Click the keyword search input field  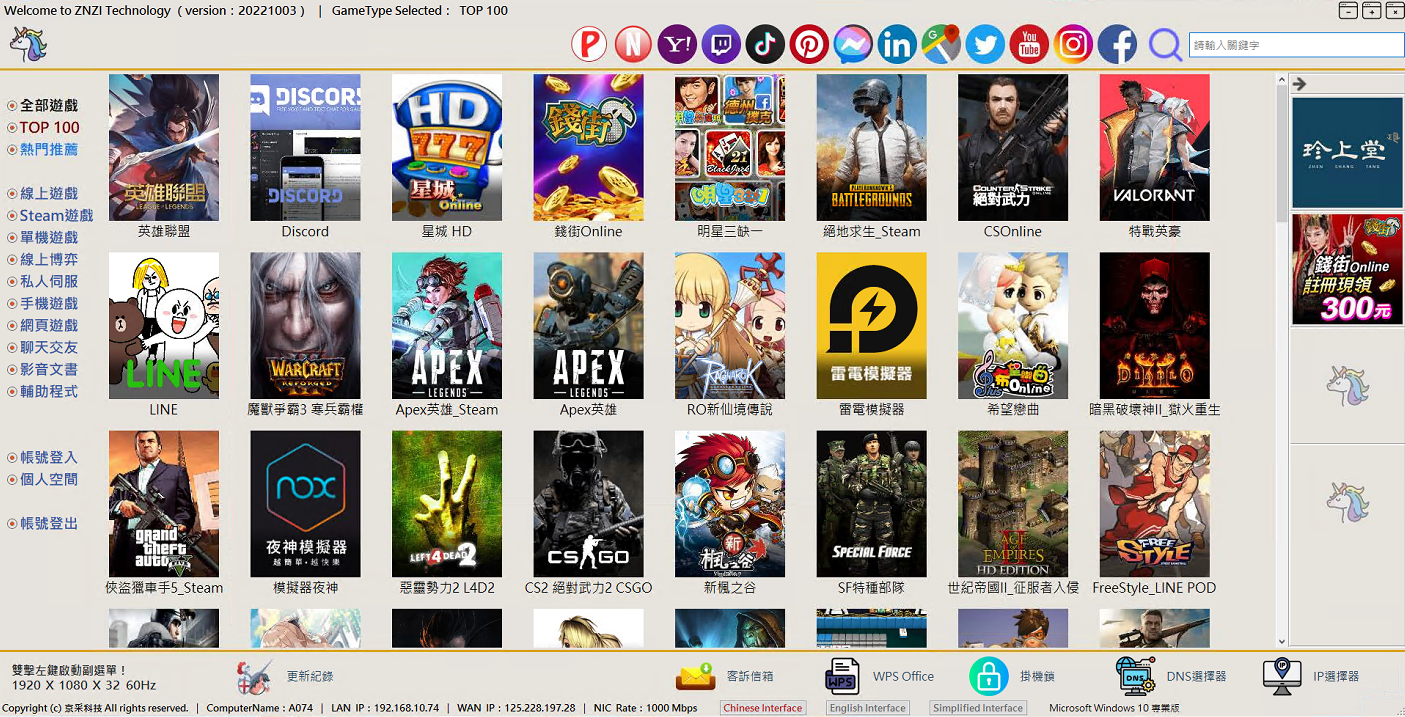point(1296,45)
